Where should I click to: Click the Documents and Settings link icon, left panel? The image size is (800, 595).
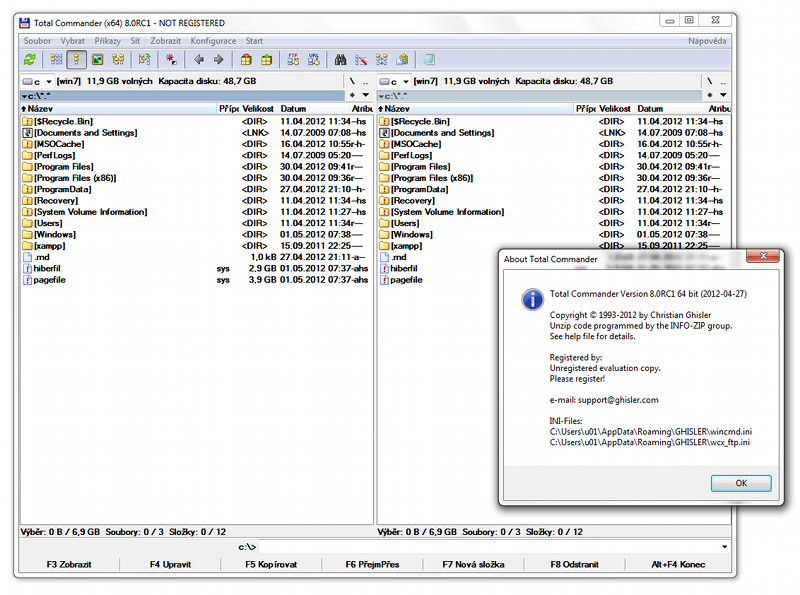pyautogui.click(x=27, y=133)
